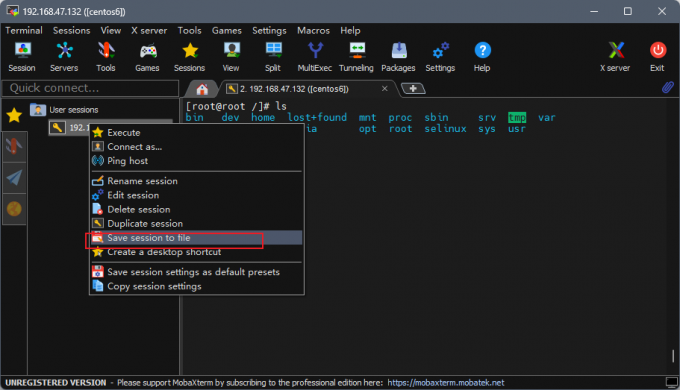This screenshot has width=680, height=390.
Task: Choose Execute from context menu
Action: coord(196,133)
